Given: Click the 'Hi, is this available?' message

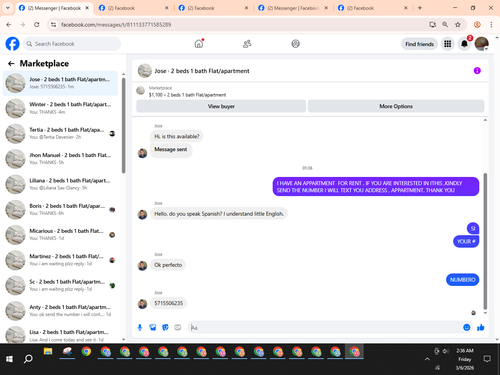Looking at the screenshot, I should pyautogui.click(x=177, y=136).
